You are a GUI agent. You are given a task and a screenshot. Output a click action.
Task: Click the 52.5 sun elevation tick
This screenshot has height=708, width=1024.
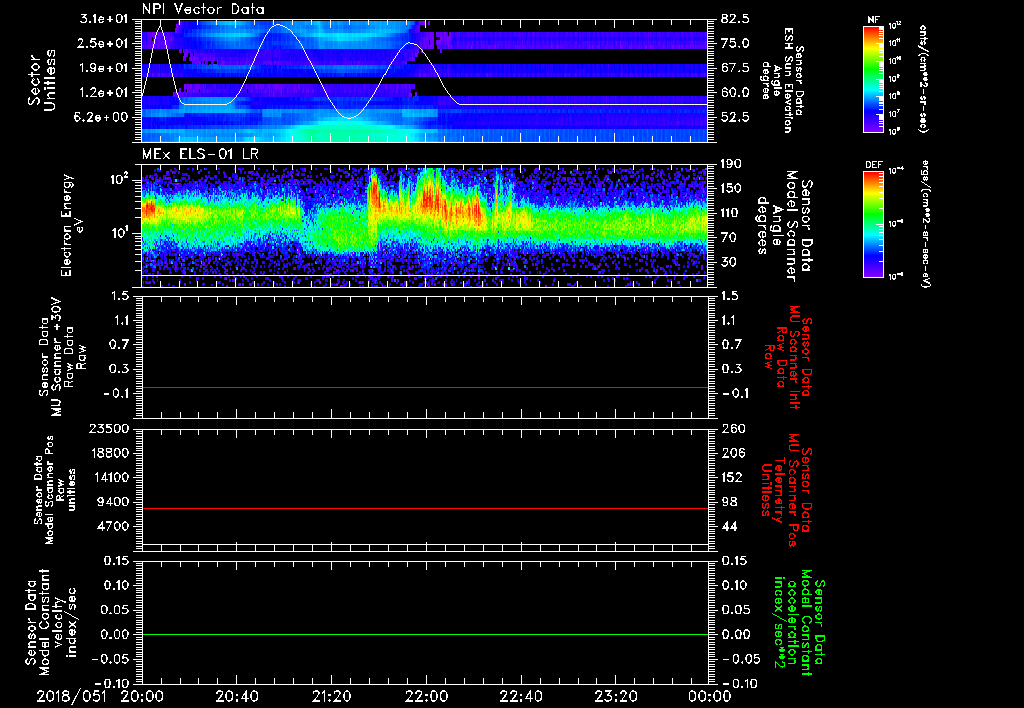[x=735, y=118]
